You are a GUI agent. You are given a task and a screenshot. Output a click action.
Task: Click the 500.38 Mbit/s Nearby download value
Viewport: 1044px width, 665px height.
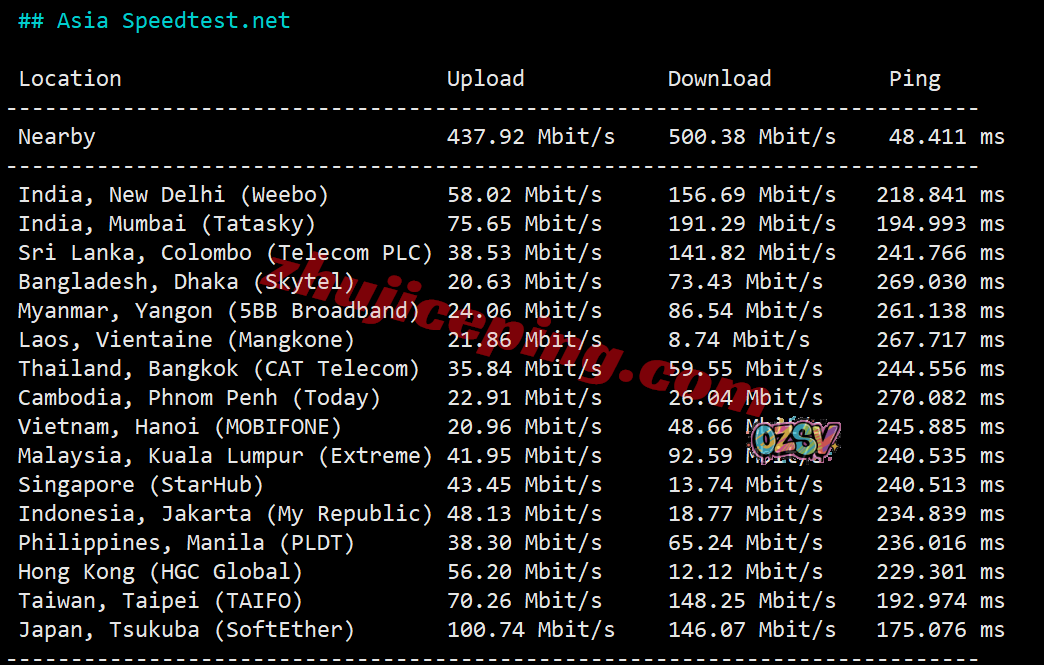point(751,137)
